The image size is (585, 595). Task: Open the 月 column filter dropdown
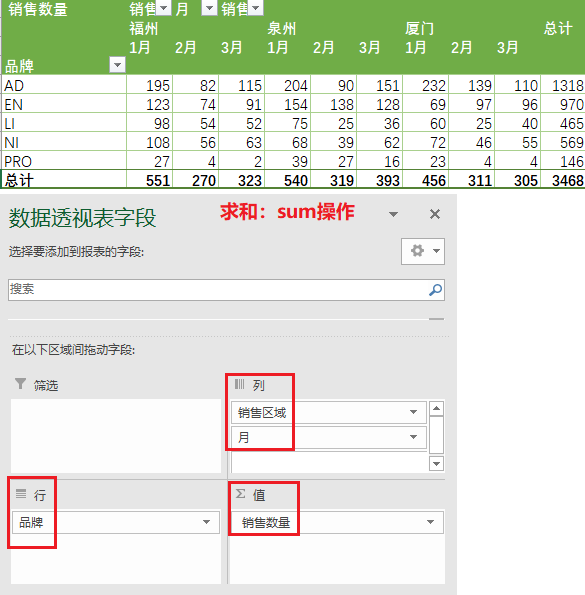click(x=209, y=8)
